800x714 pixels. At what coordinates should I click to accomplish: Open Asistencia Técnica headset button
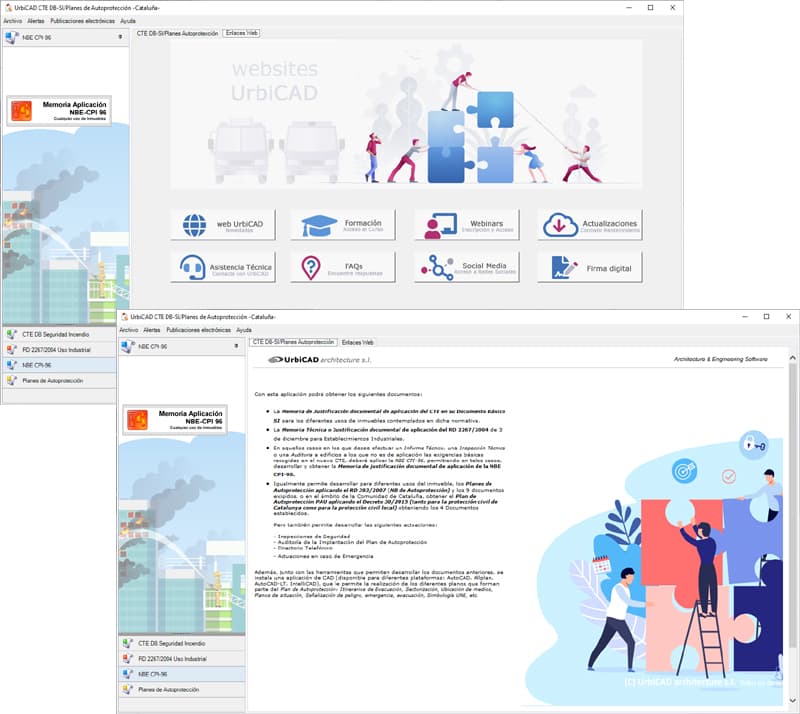[223, 267]
